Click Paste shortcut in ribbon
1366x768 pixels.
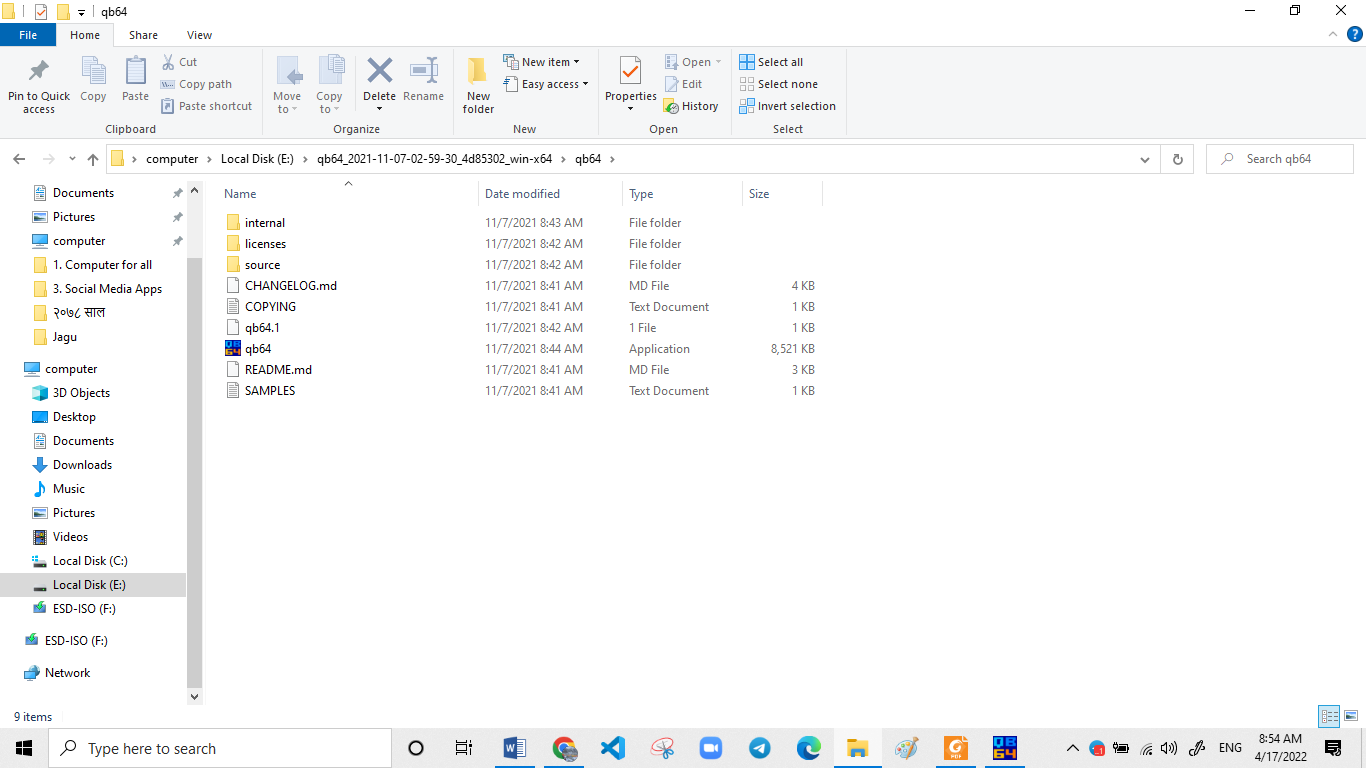[x=206, y=106]
